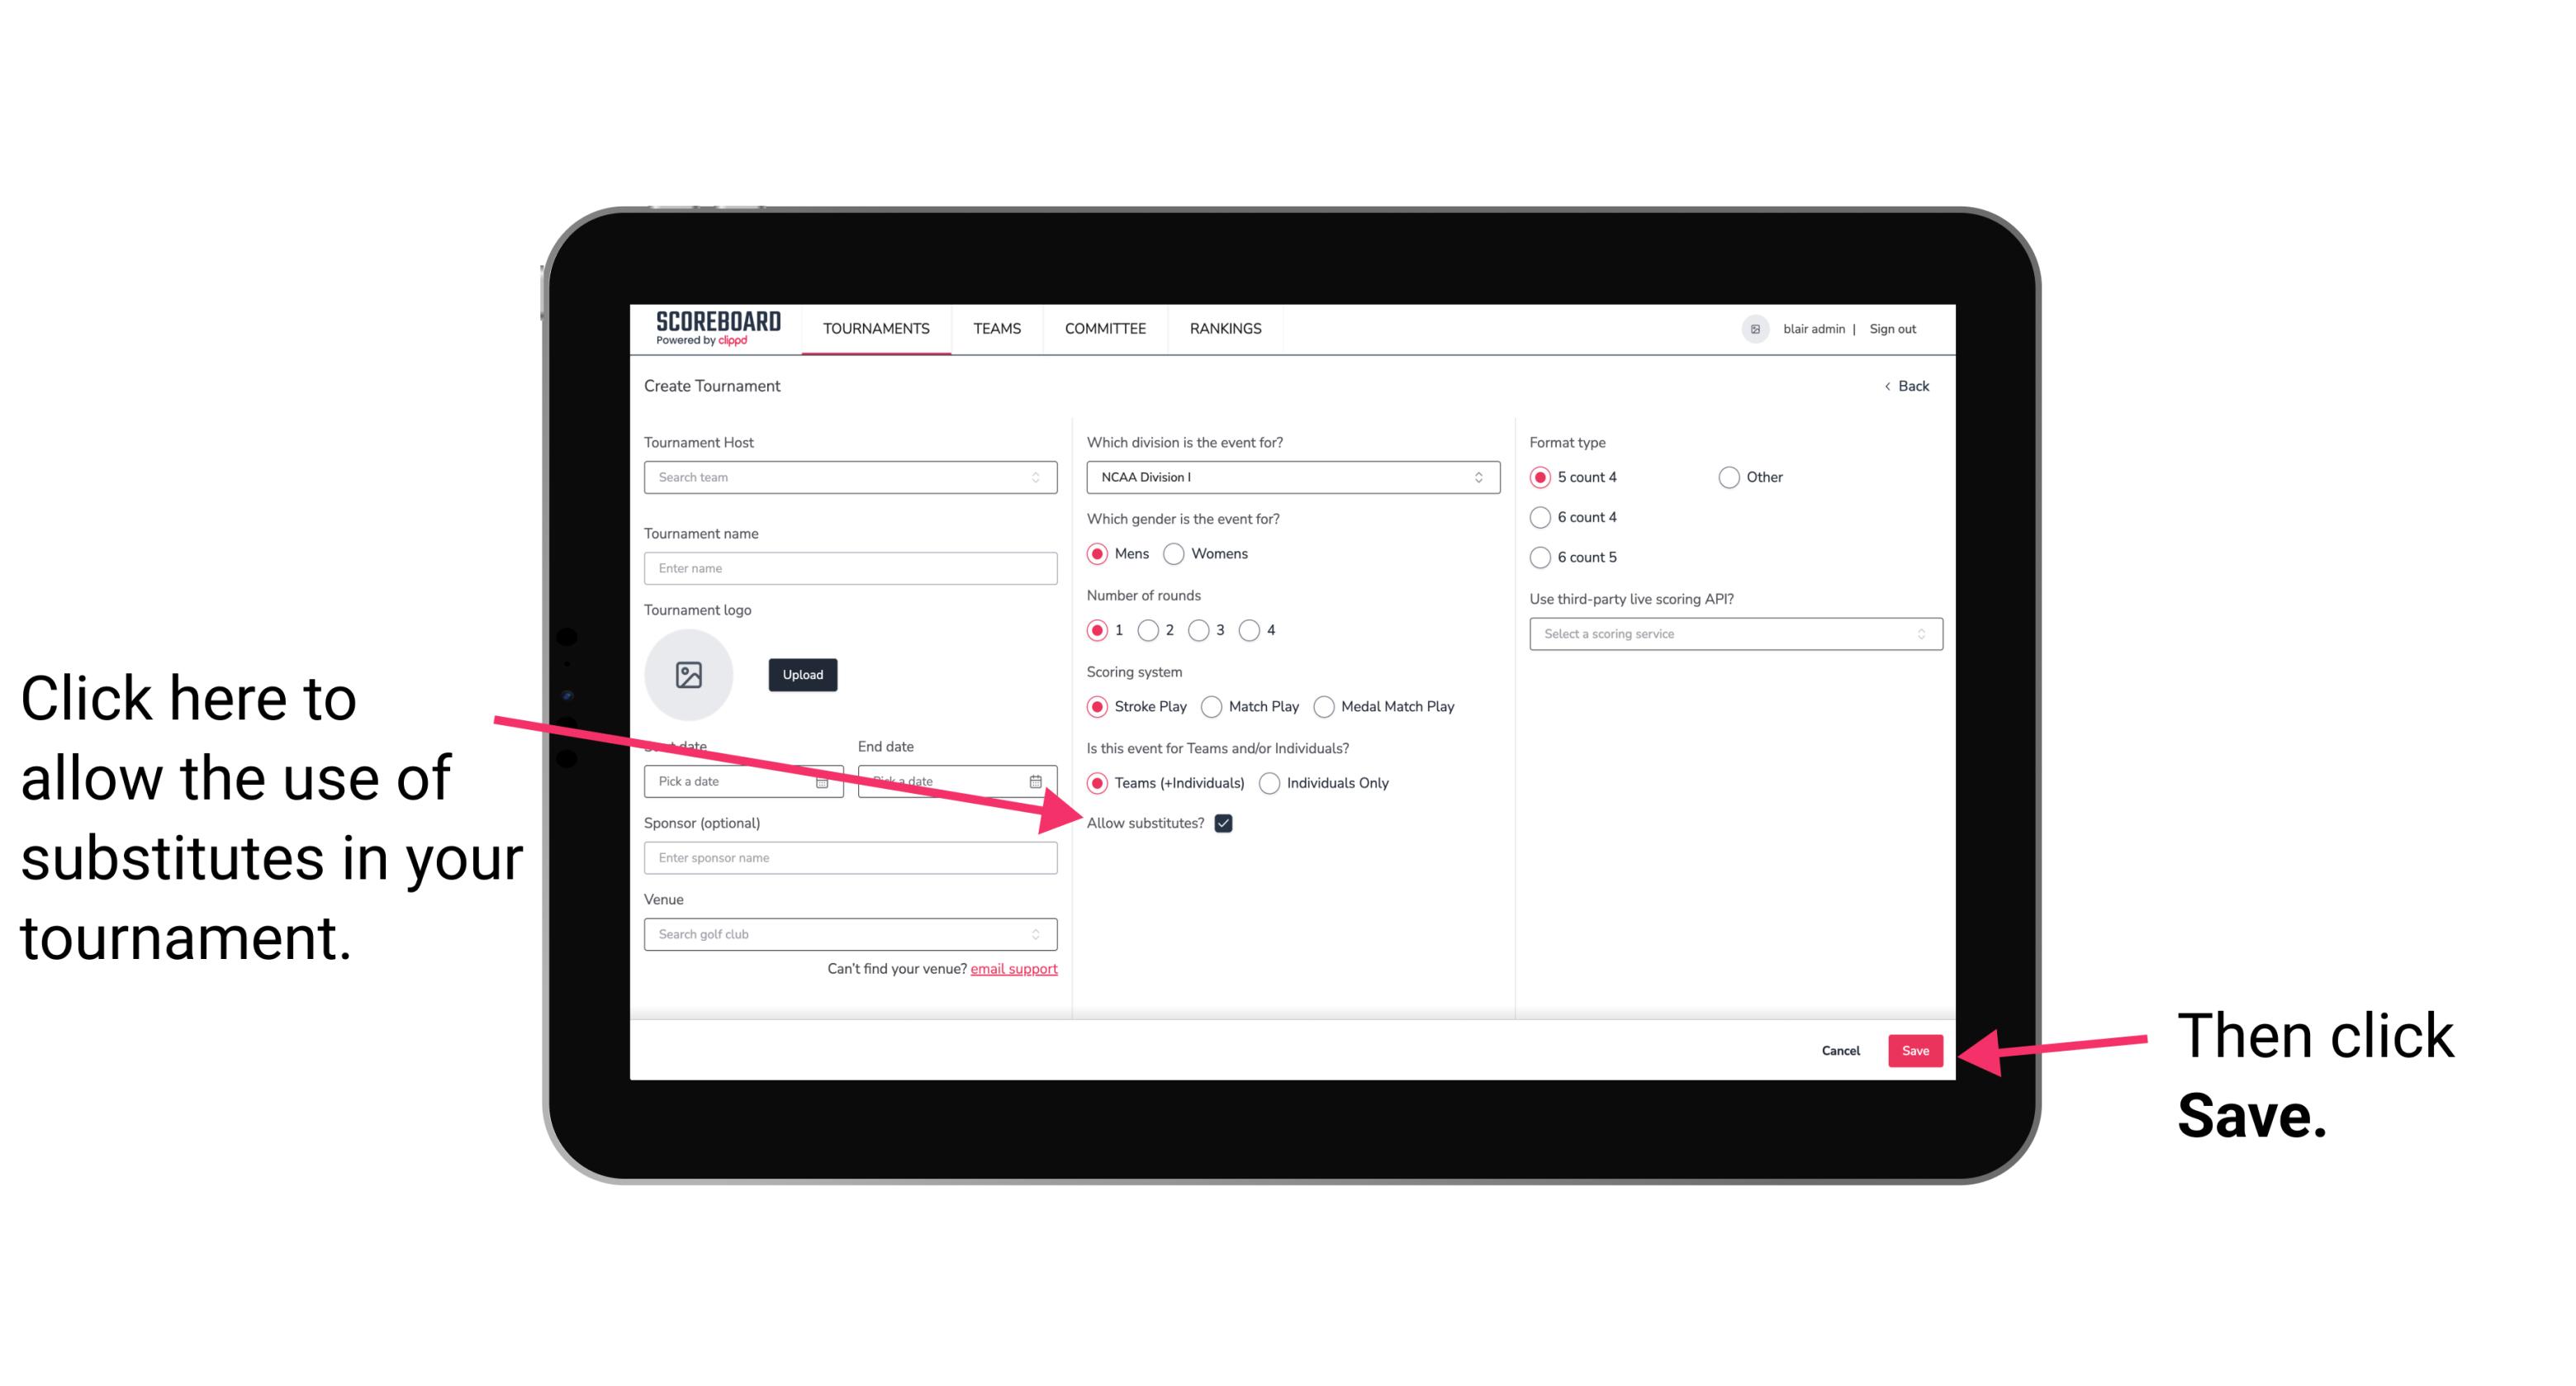Select the Match Play scoring system
The width and height of the screenshot is (2576, 1386).
tap(1212, 705)
